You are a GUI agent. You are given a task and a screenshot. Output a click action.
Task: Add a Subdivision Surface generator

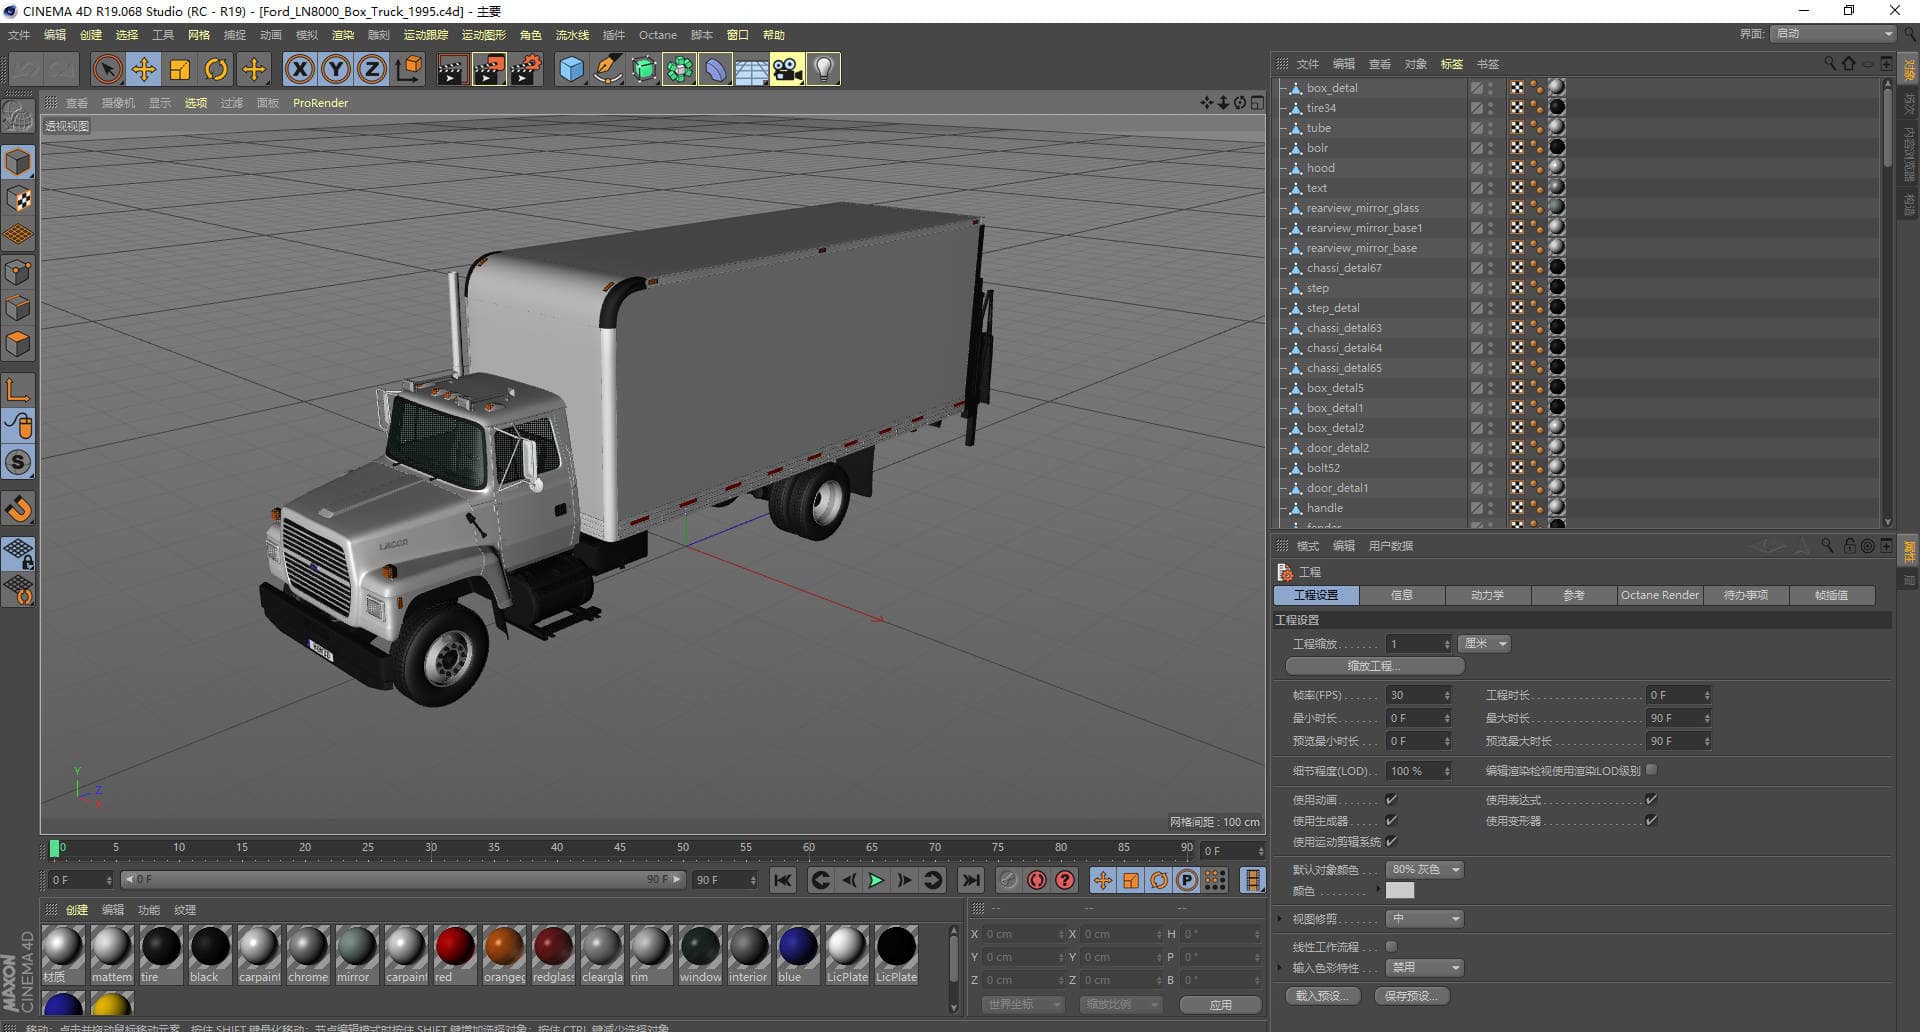pyautogui.click(x=644, y=69)
